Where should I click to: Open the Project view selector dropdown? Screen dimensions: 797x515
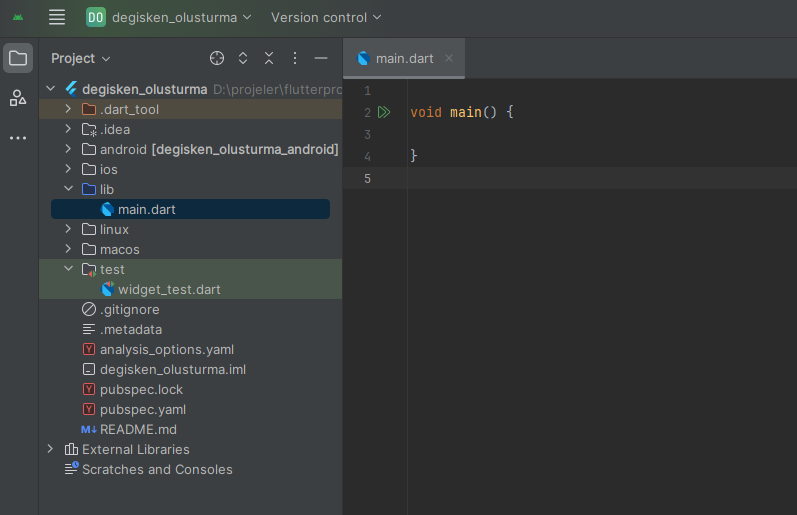80,58
